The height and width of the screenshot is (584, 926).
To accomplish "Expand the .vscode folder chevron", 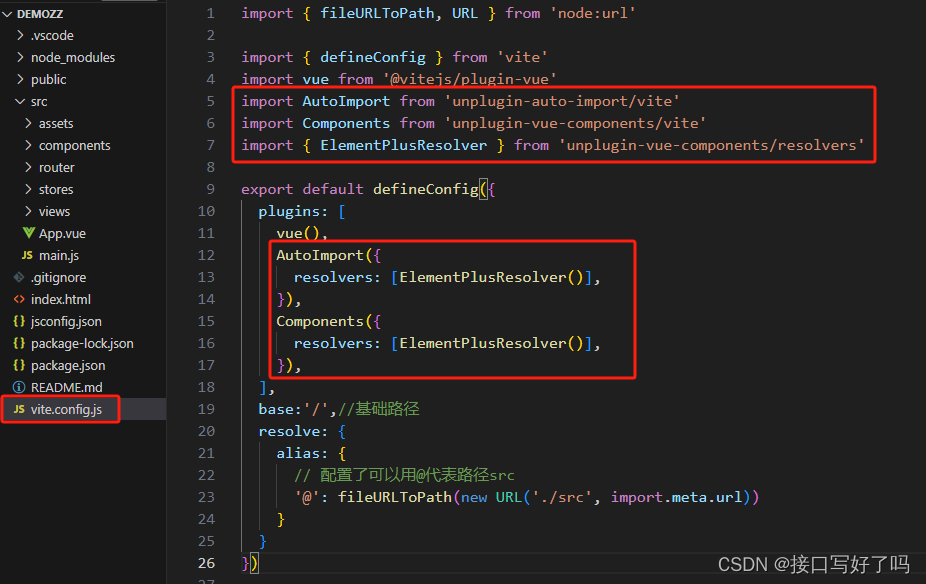I will [21, 35].
